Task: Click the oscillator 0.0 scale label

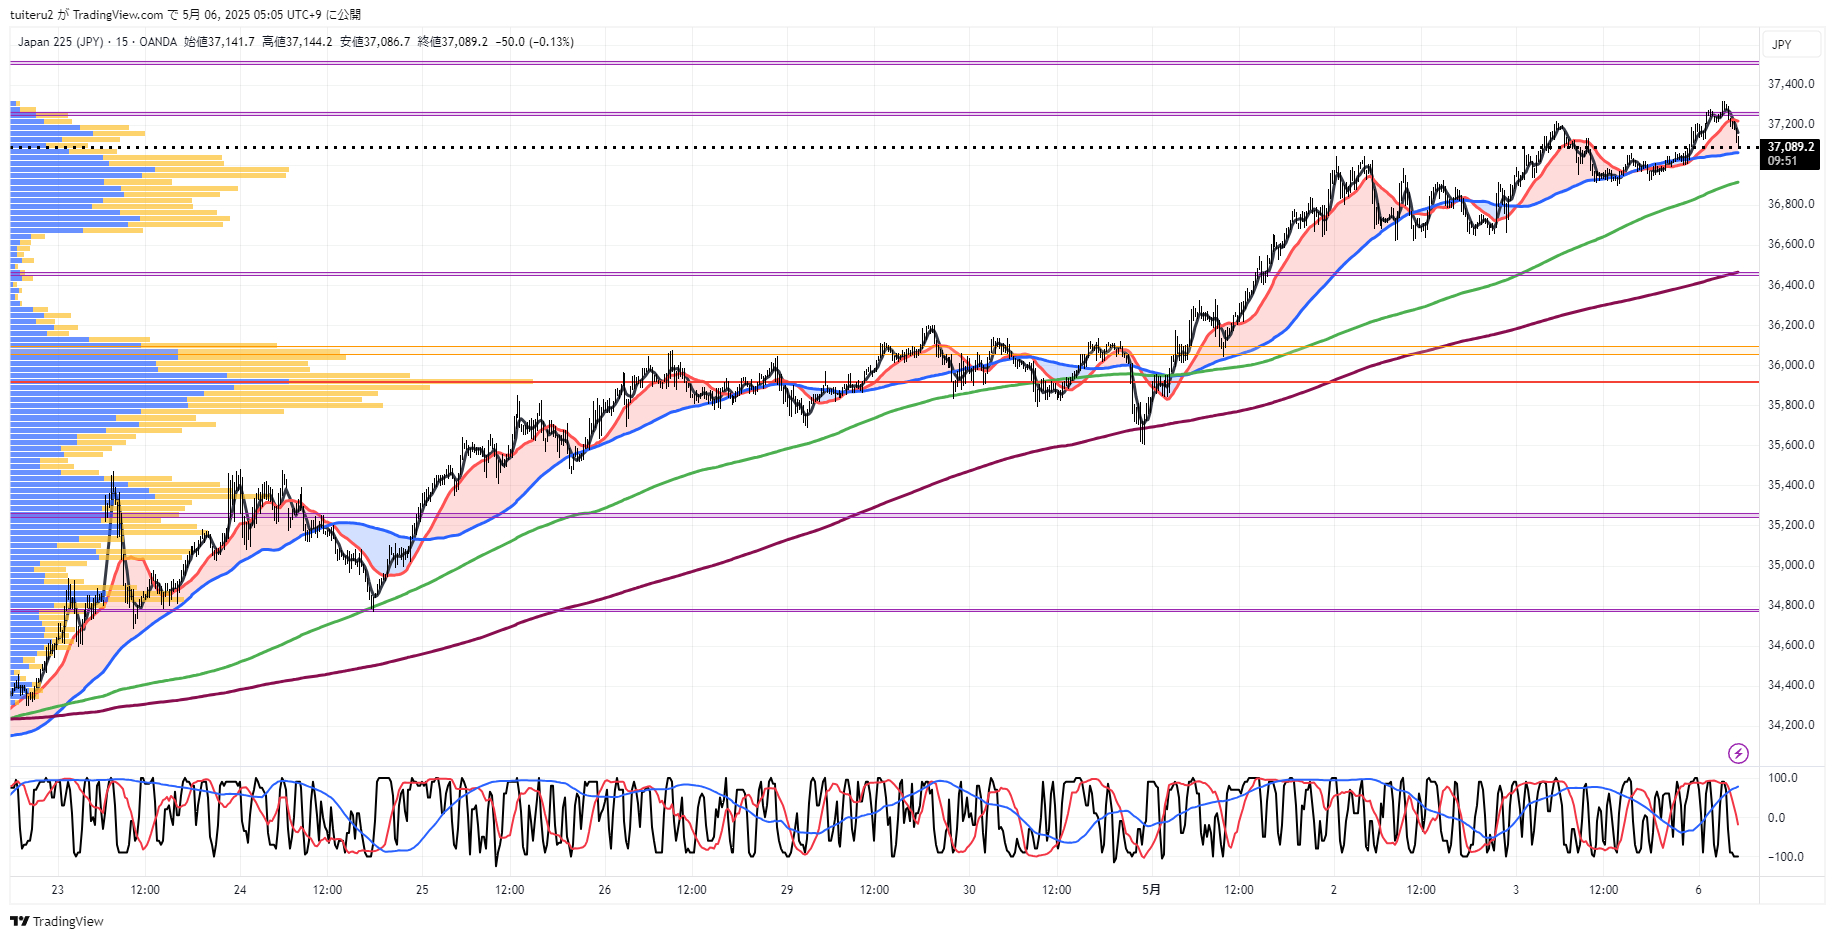Action: click(1776, 818)
